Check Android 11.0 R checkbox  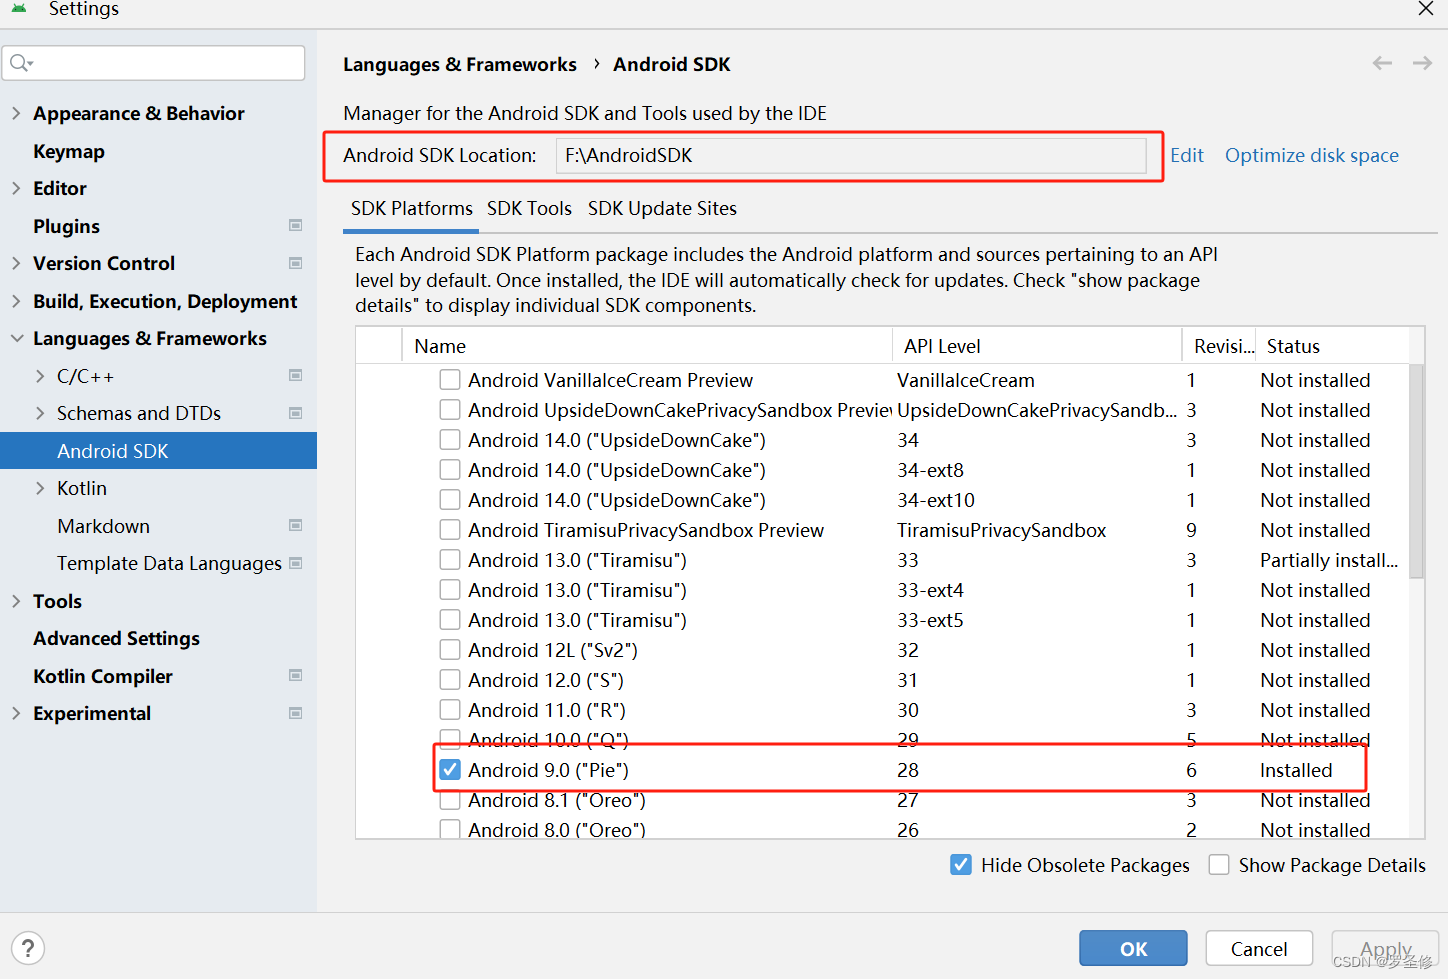pos(450,710)
